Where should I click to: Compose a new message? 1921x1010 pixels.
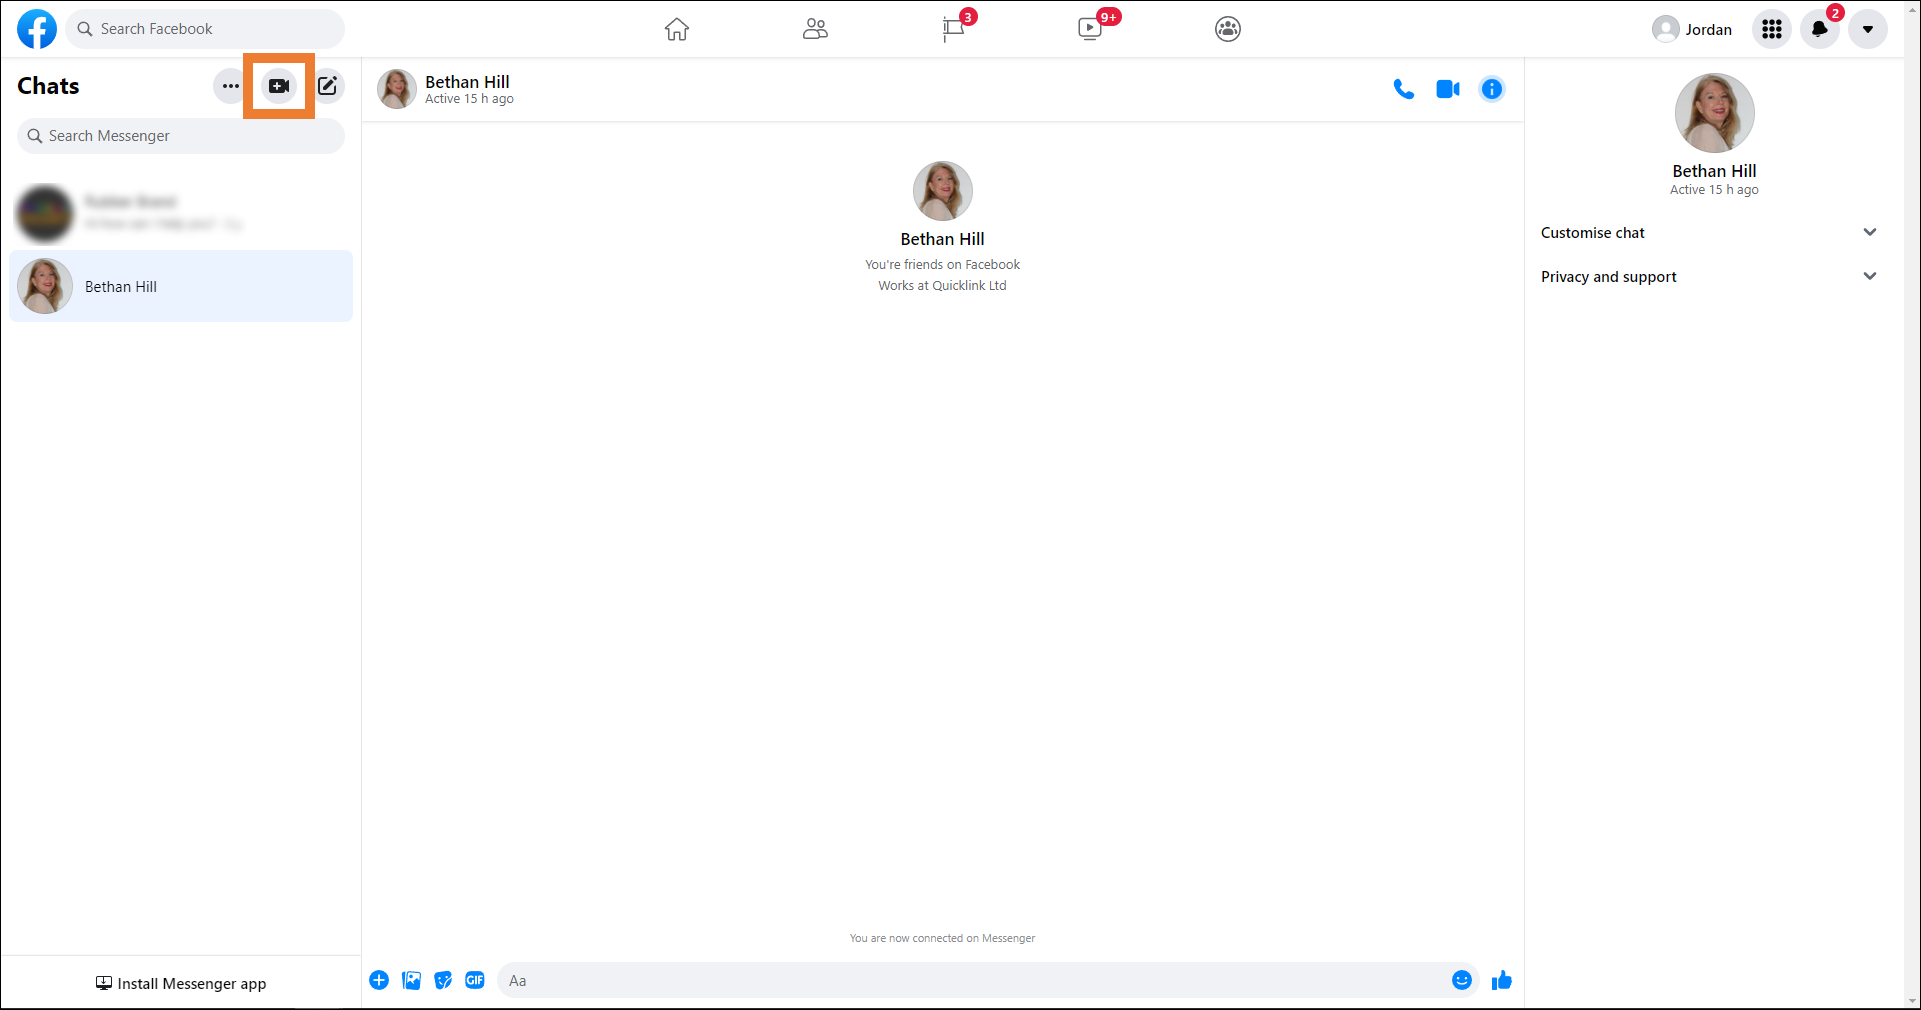(328, 86)
